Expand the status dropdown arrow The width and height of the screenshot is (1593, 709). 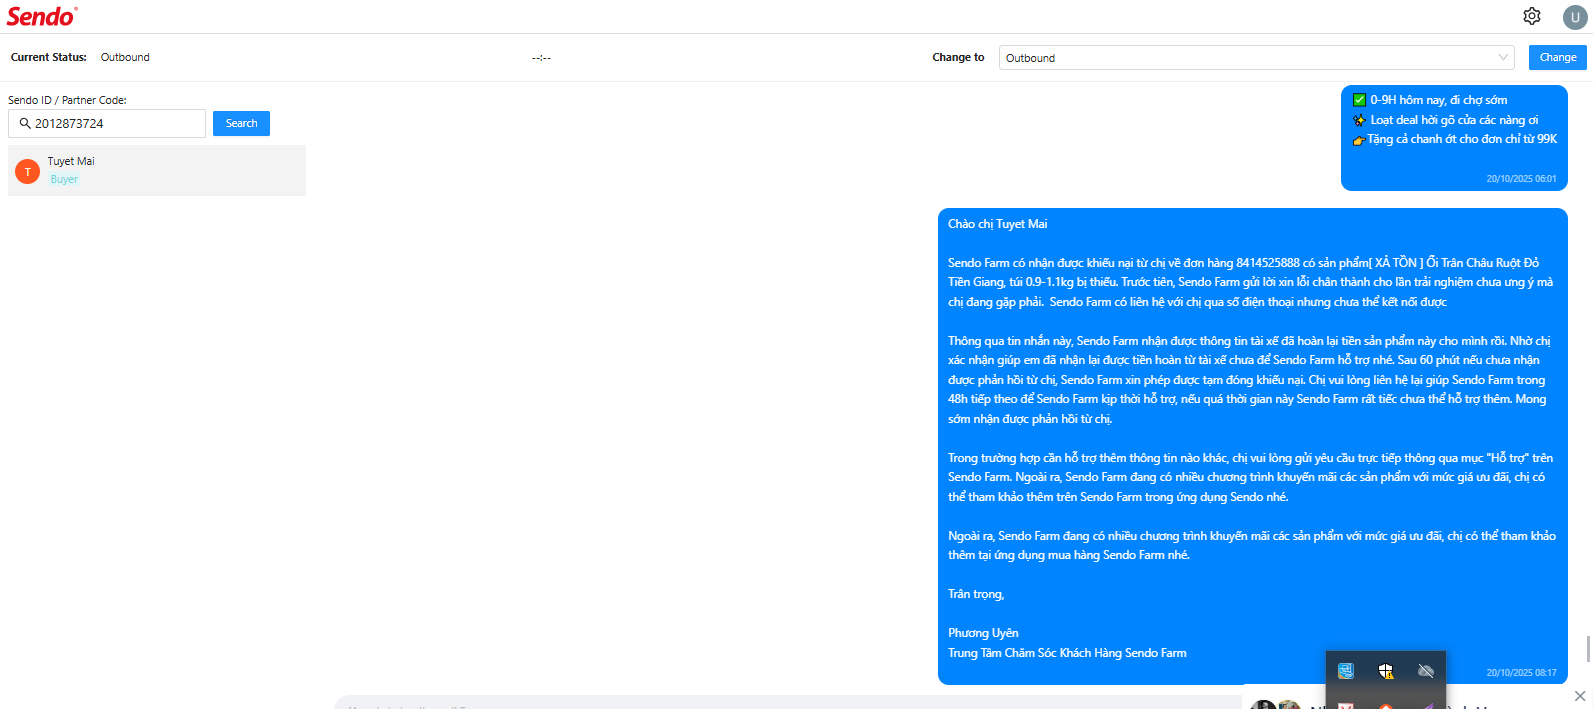(1503, 58)
